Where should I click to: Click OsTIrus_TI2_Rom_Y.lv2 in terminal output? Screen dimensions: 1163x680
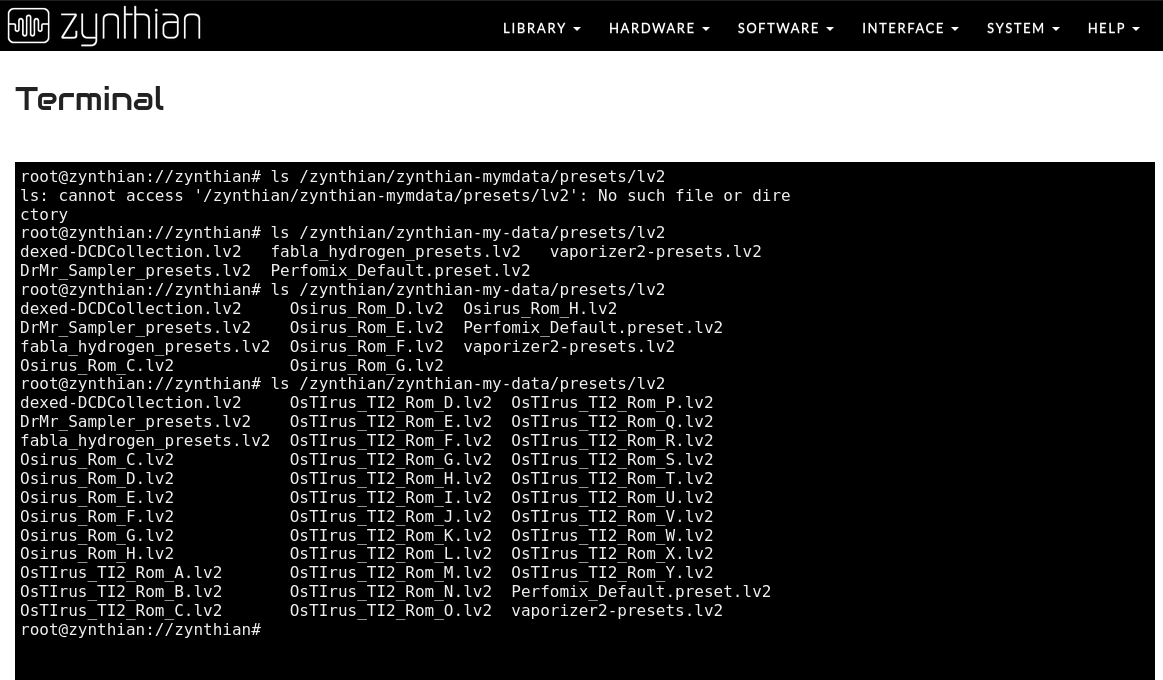click(612, 573)
